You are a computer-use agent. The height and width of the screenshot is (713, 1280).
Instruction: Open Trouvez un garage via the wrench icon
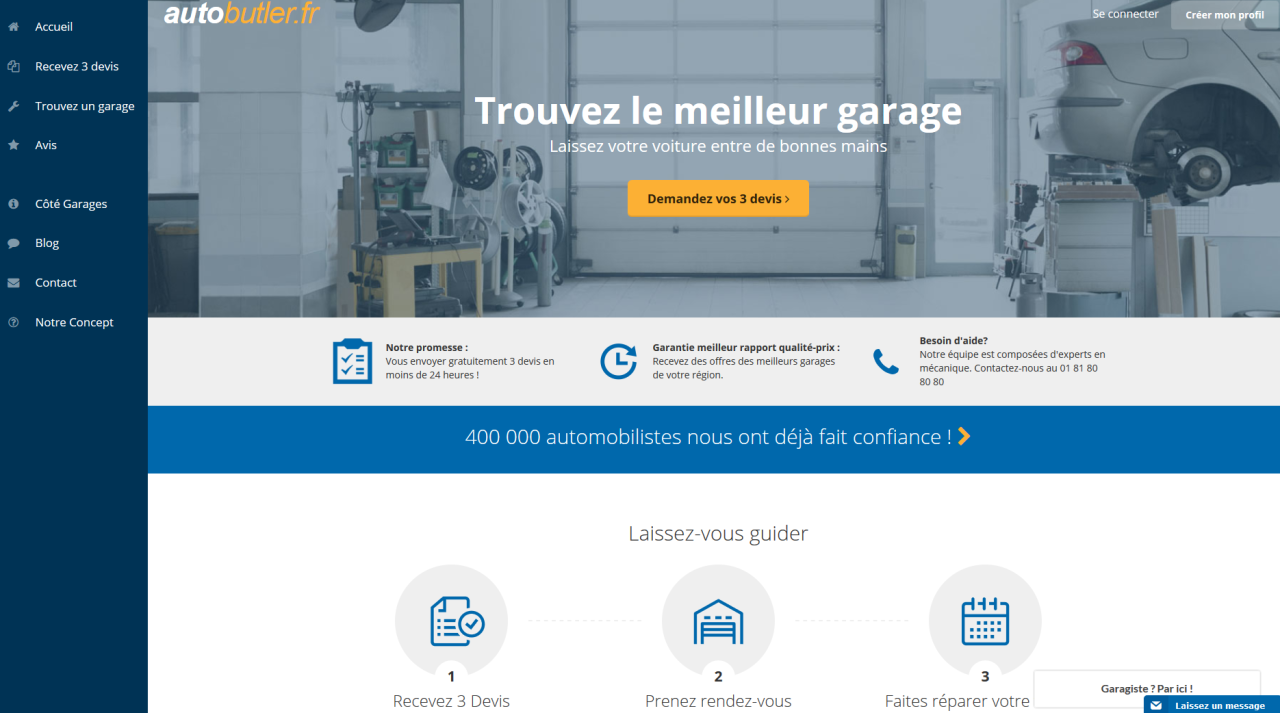pos(11,105)
